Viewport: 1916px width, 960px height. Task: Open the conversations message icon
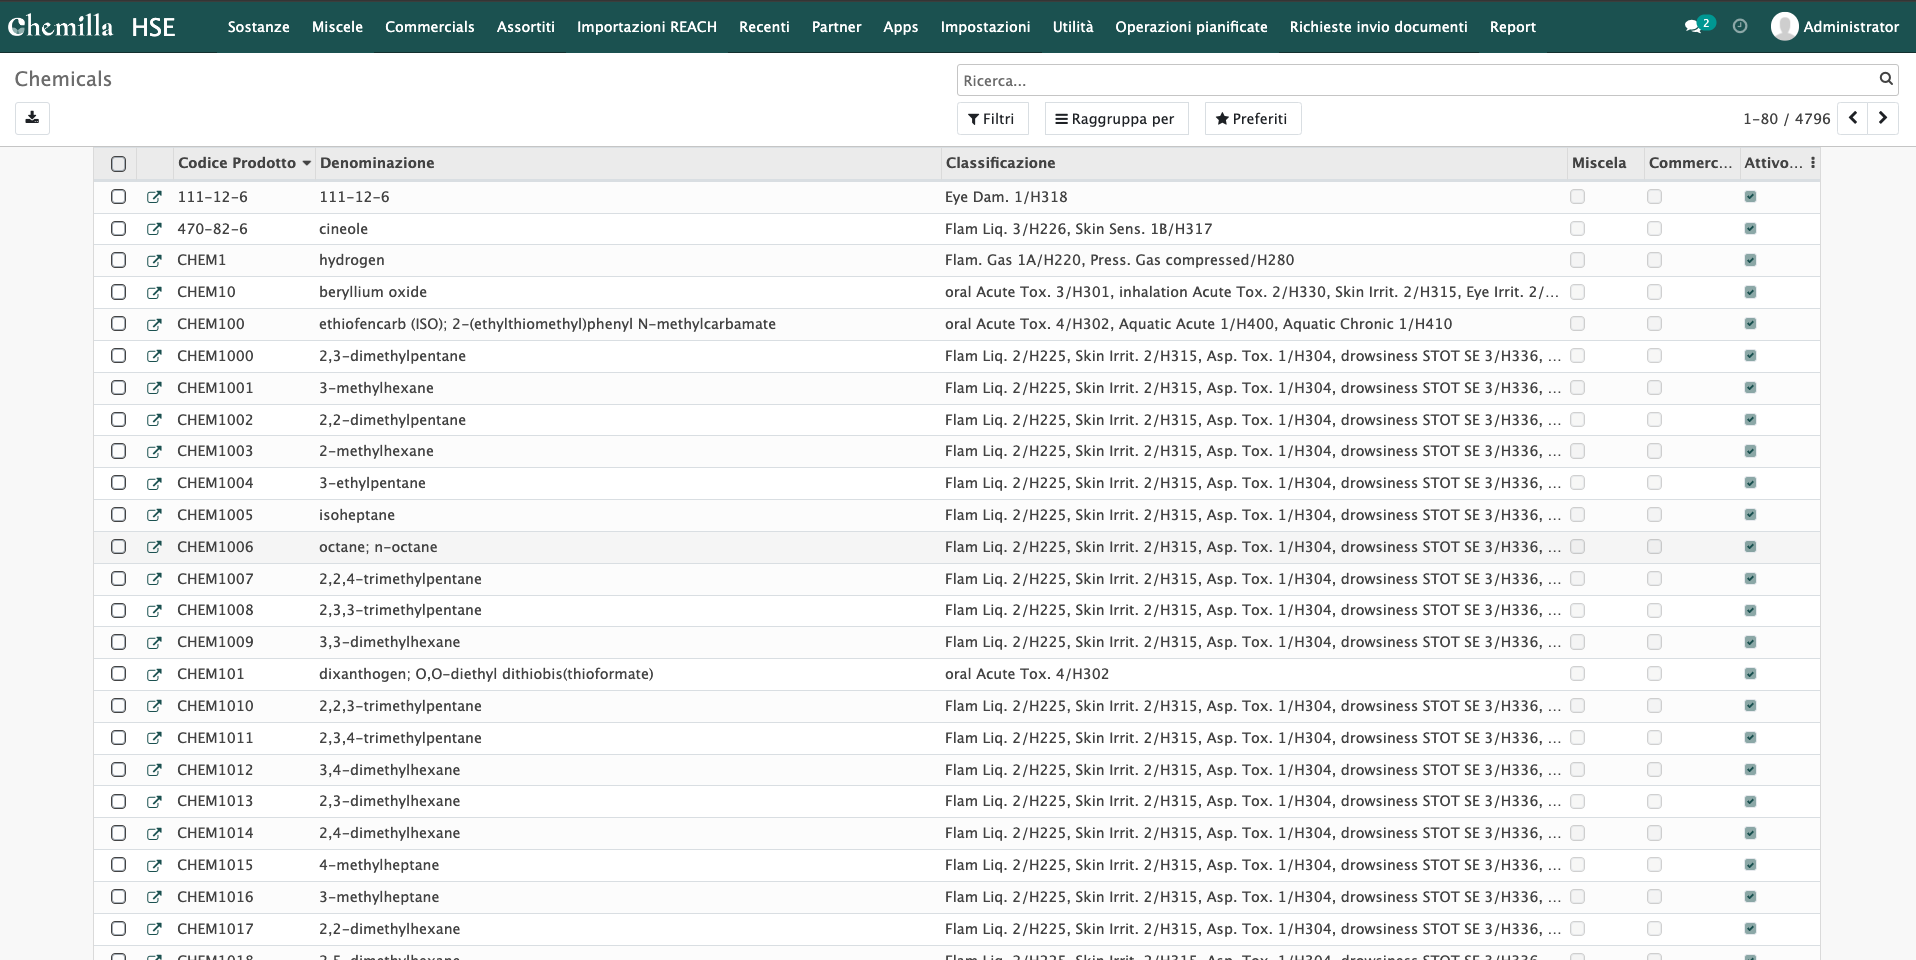(x=1692, y=27)
